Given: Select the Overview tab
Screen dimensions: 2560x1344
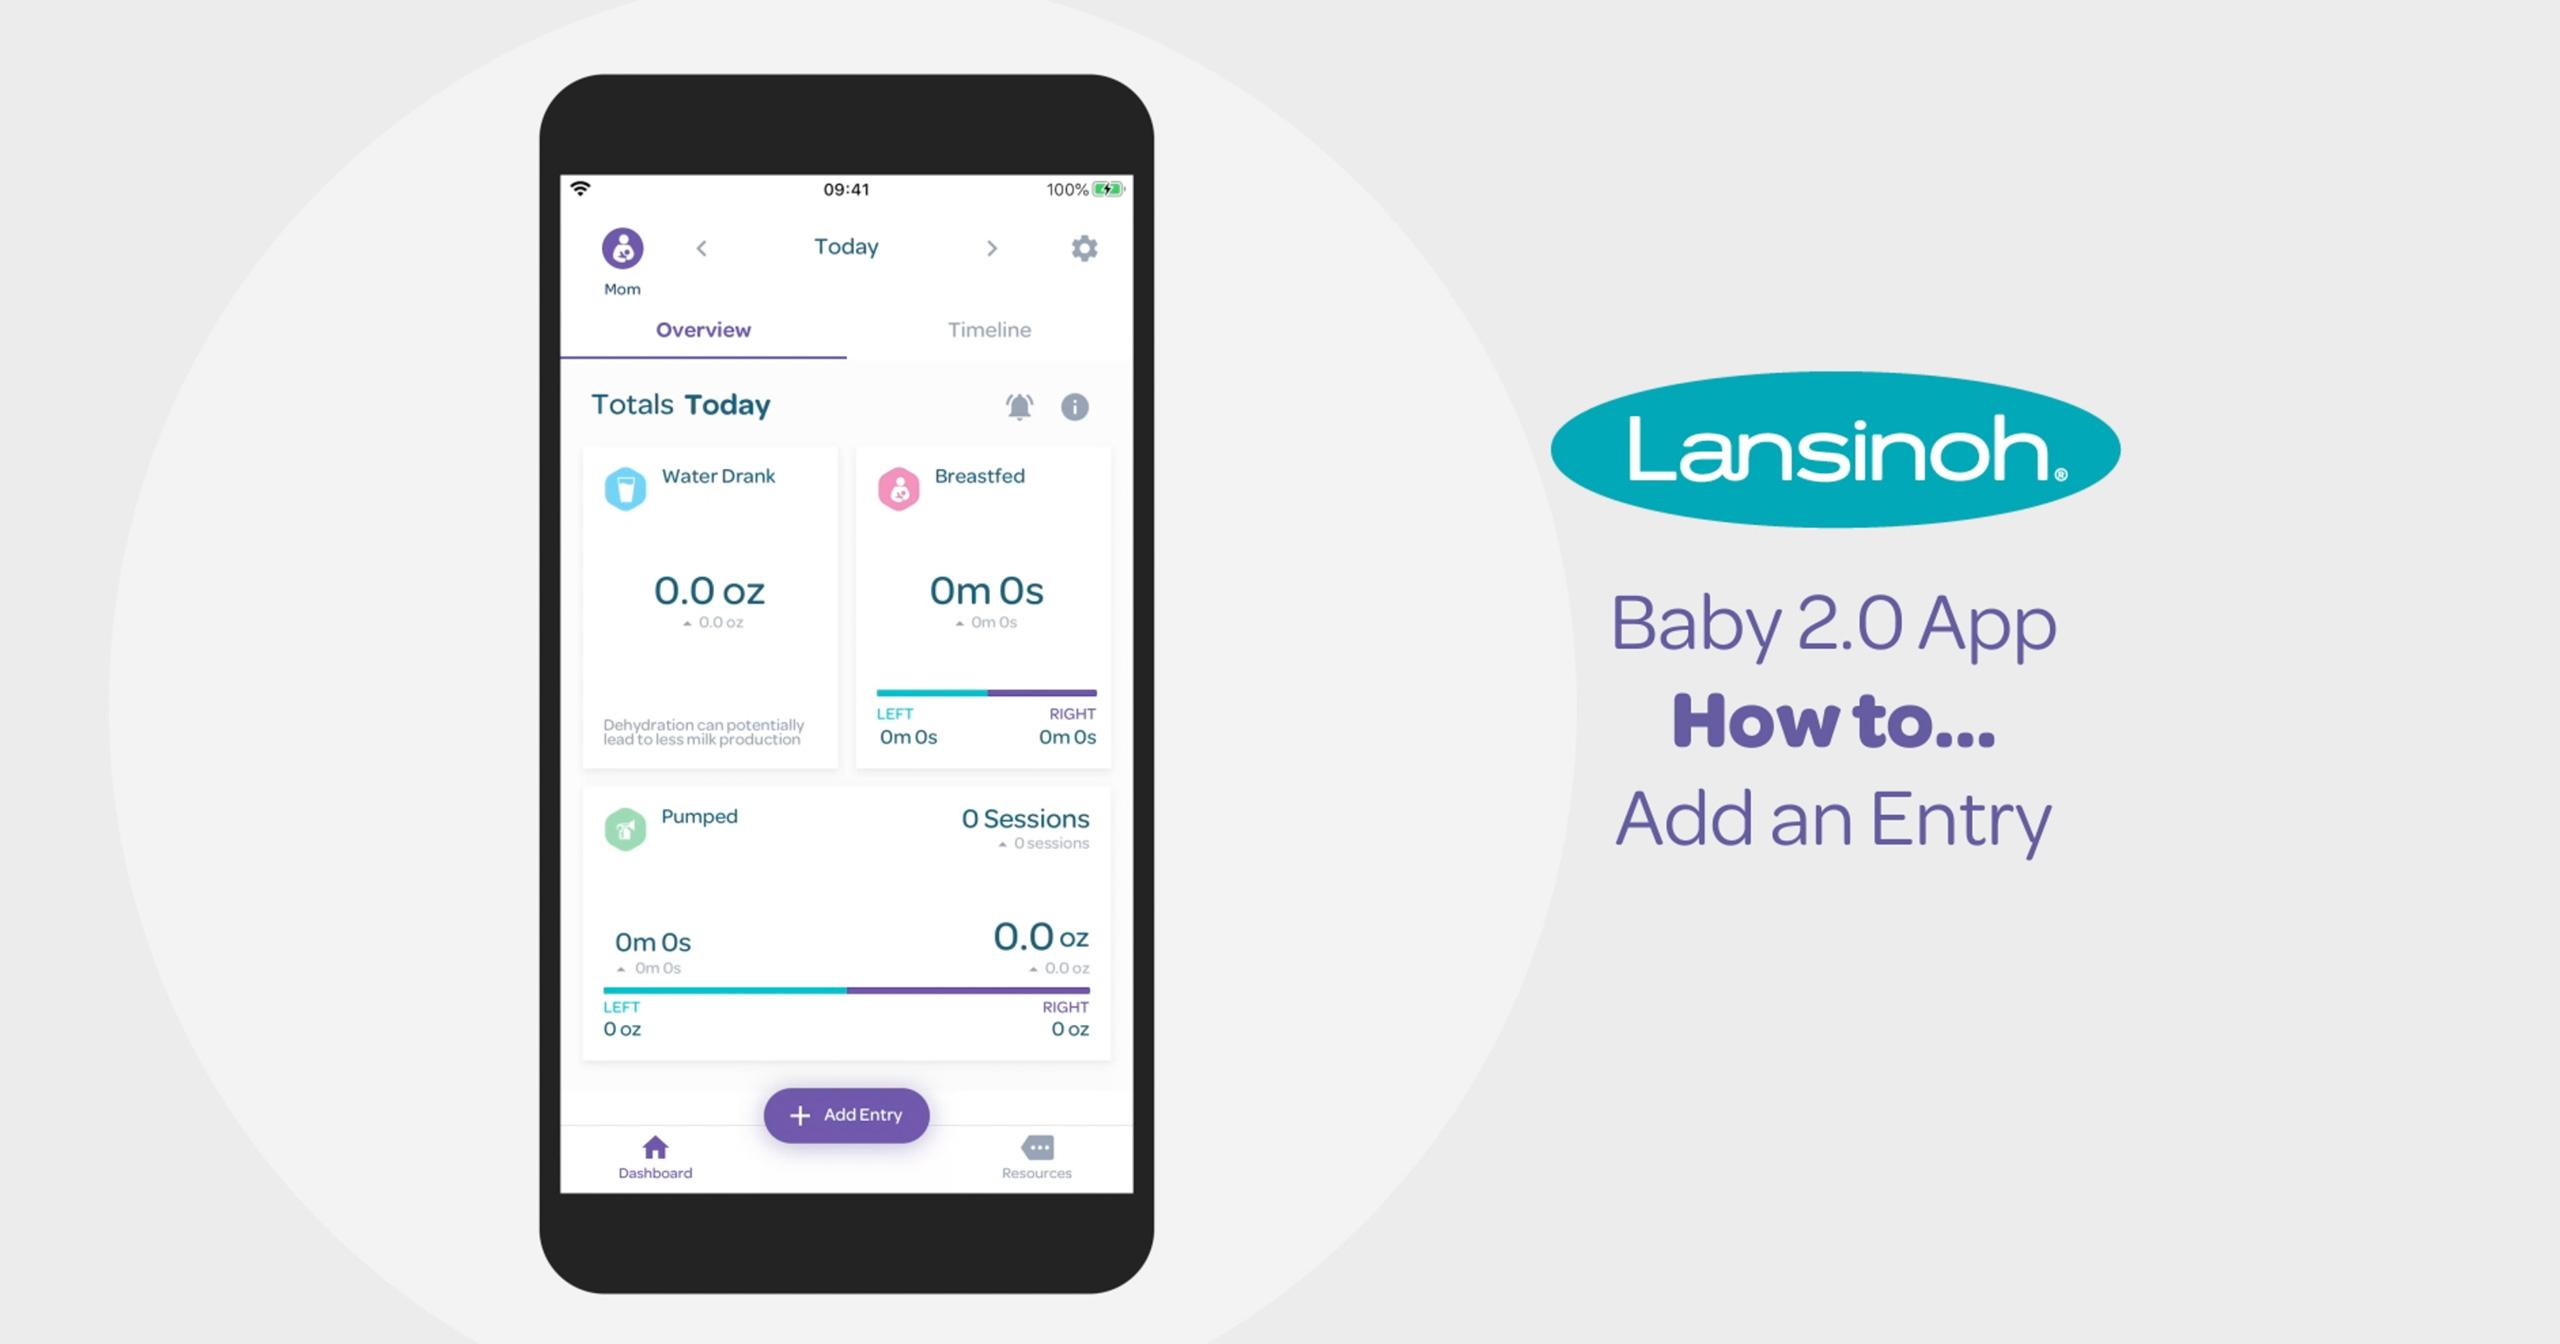Looking at the screenshot, I should pyautogui.click(x=708, y=332).
